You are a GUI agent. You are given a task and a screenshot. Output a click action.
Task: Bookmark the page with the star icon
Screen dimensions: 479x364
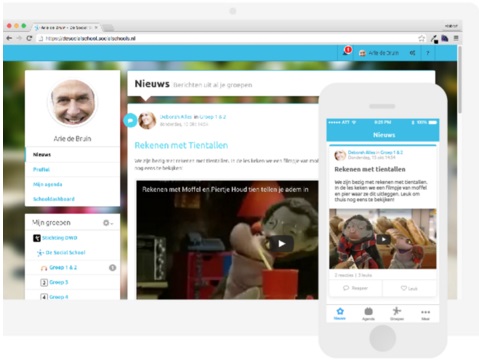click(421, 39)
